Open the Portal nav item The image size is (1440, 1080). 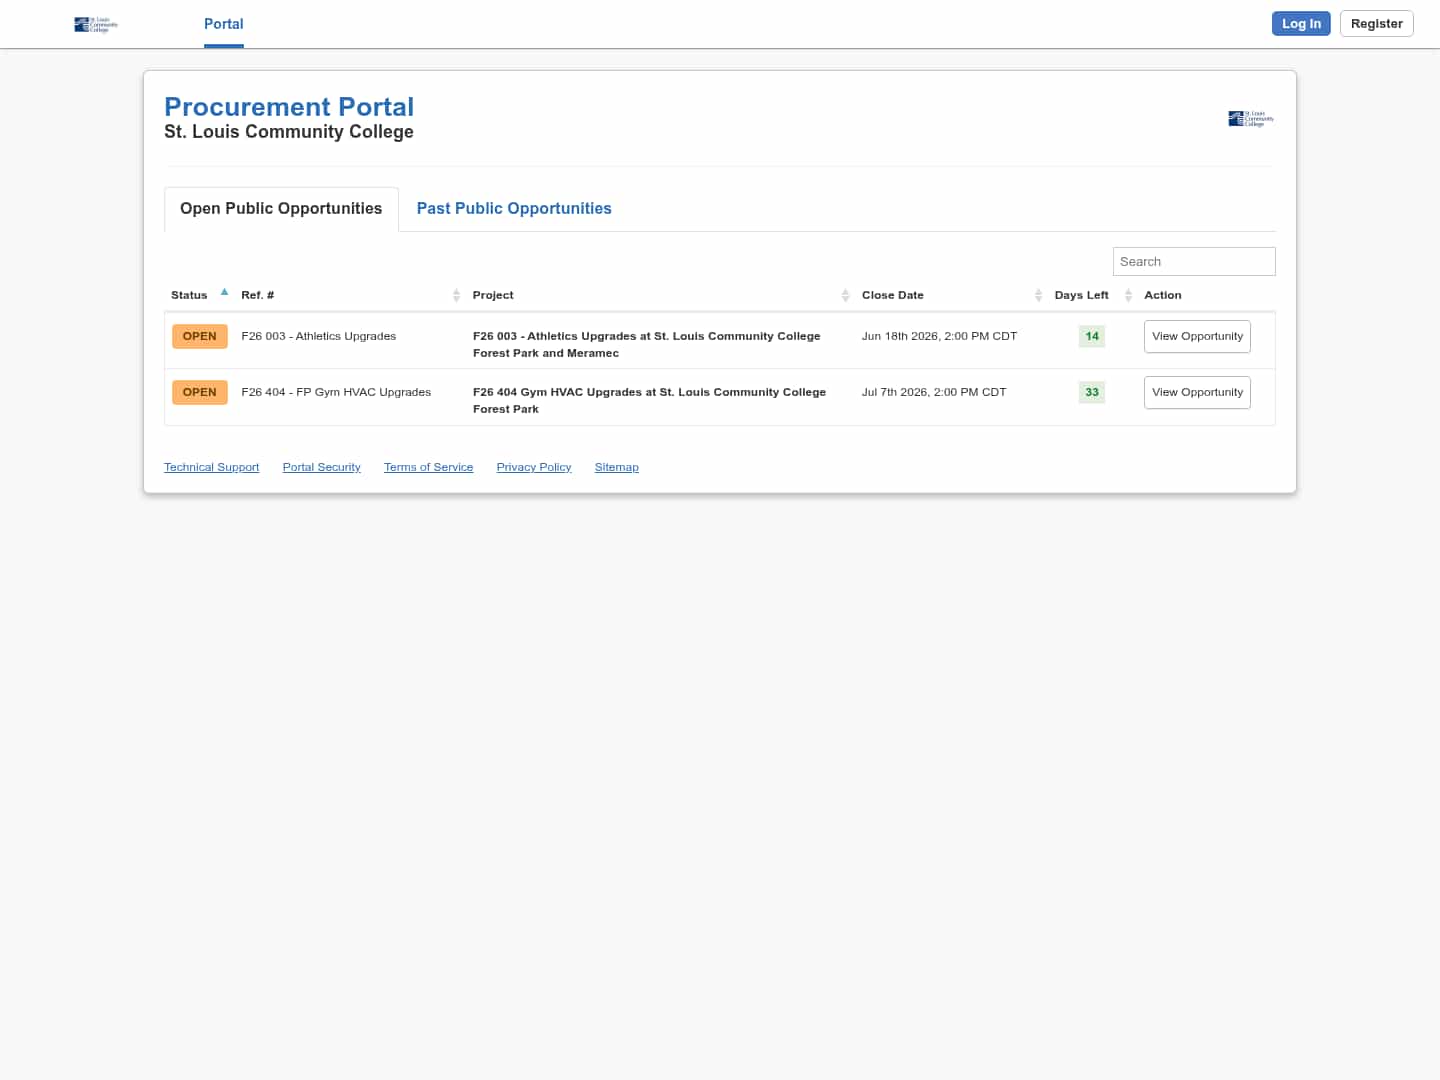click(224, 24)
